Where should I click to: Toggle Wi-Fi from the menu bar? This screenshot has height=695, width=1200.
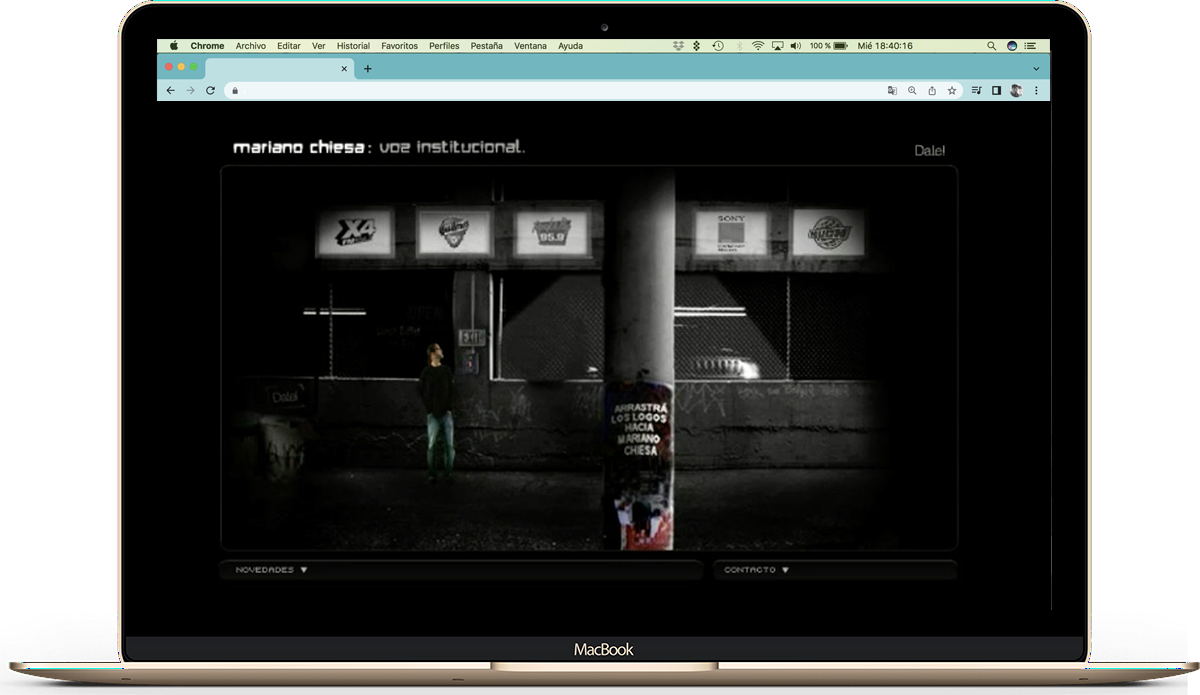pos(758,46)
